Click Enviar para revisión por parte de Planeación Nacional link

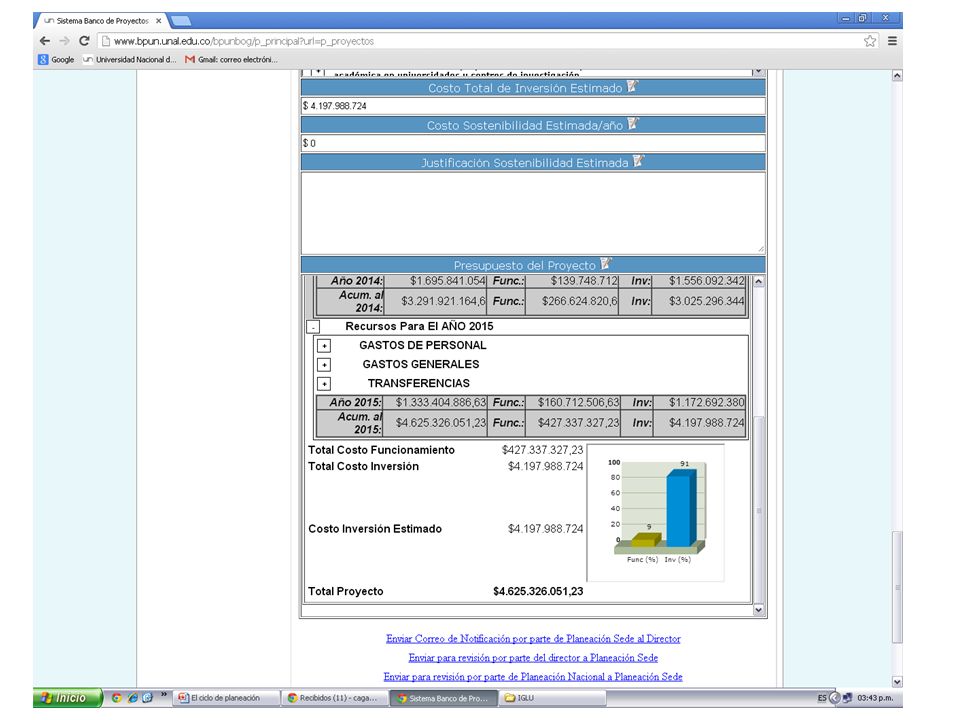point(533,677)
